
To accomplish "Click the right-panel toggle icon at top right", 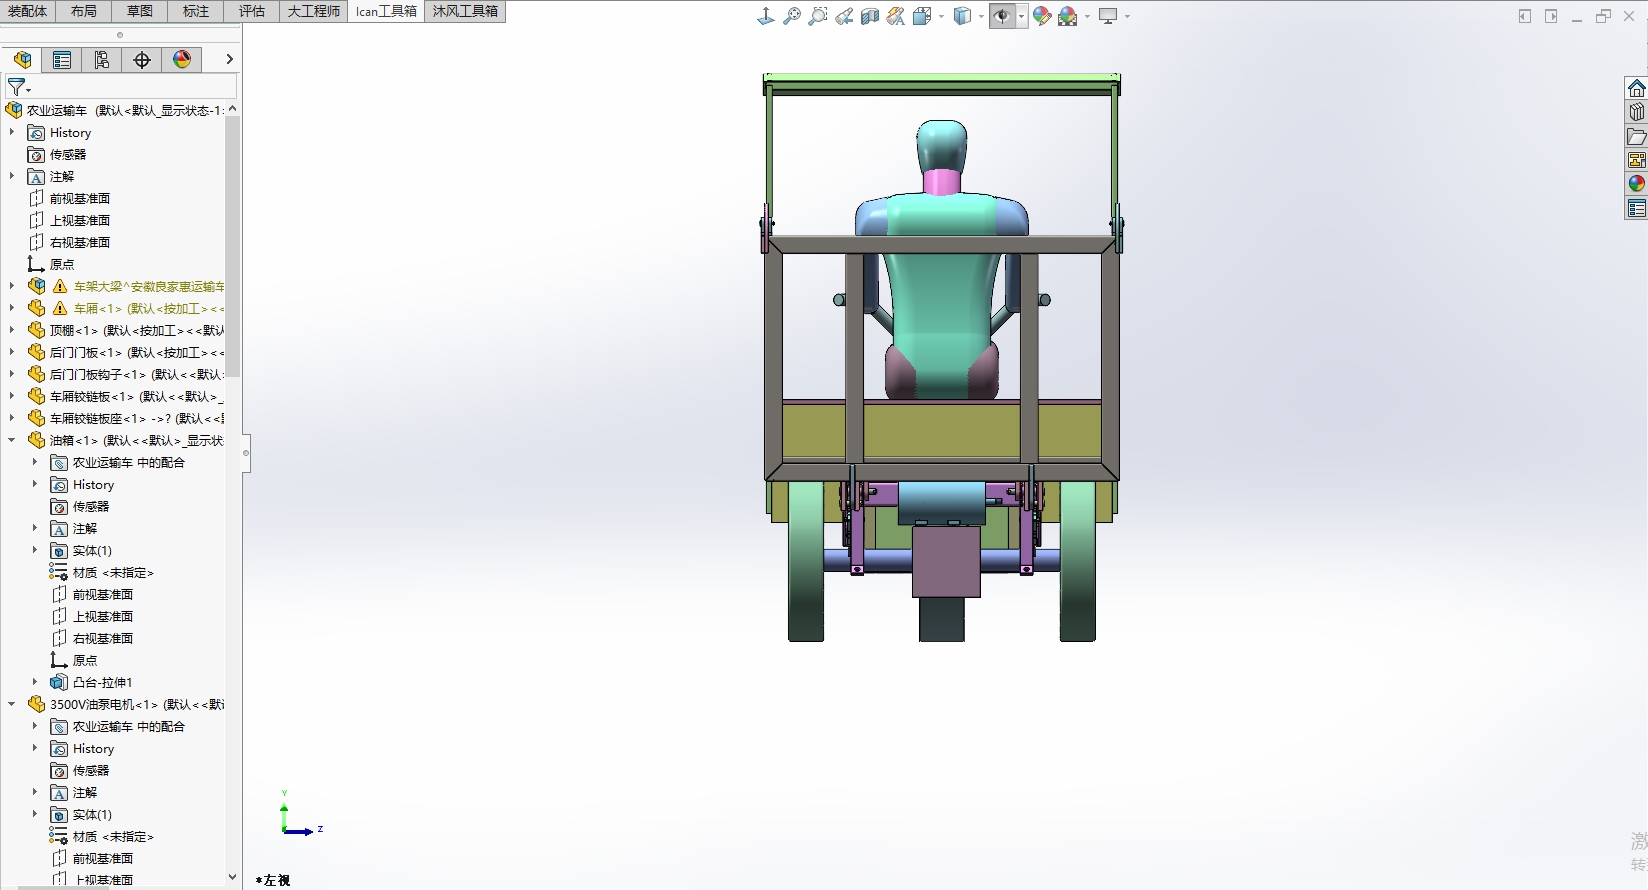I will tap(1551, 16).
